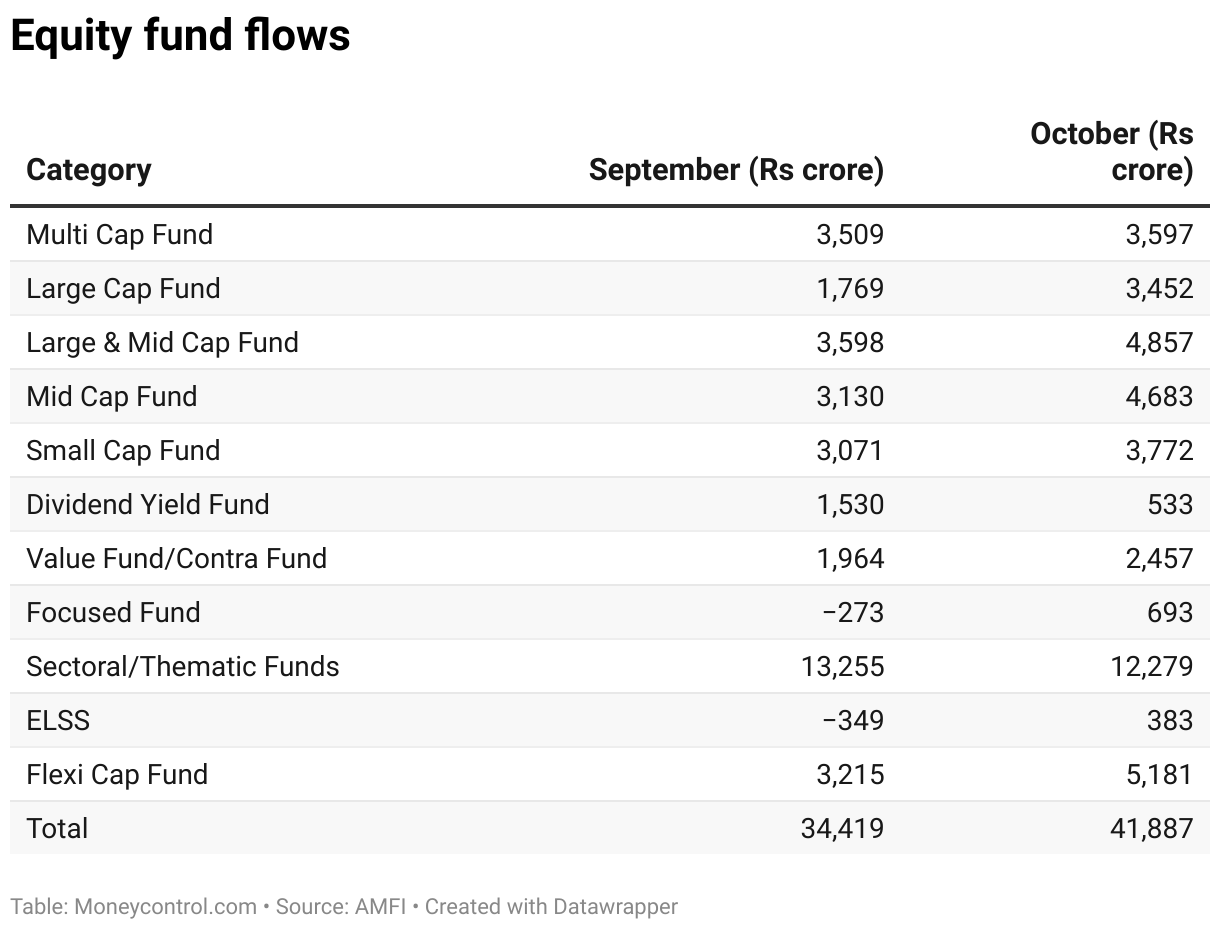Click the September (Rs crore) column header
This screenshot has height=930, width=1220.
pos(736,170)
